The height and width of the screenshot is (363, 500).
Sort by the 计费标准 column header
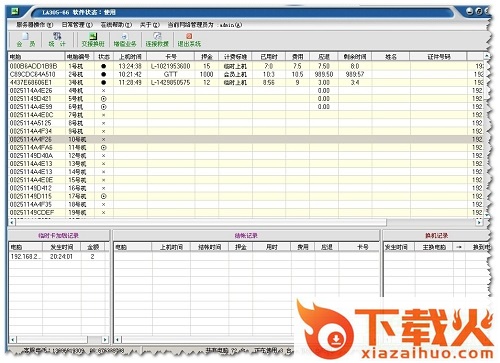tap(235, 57)
